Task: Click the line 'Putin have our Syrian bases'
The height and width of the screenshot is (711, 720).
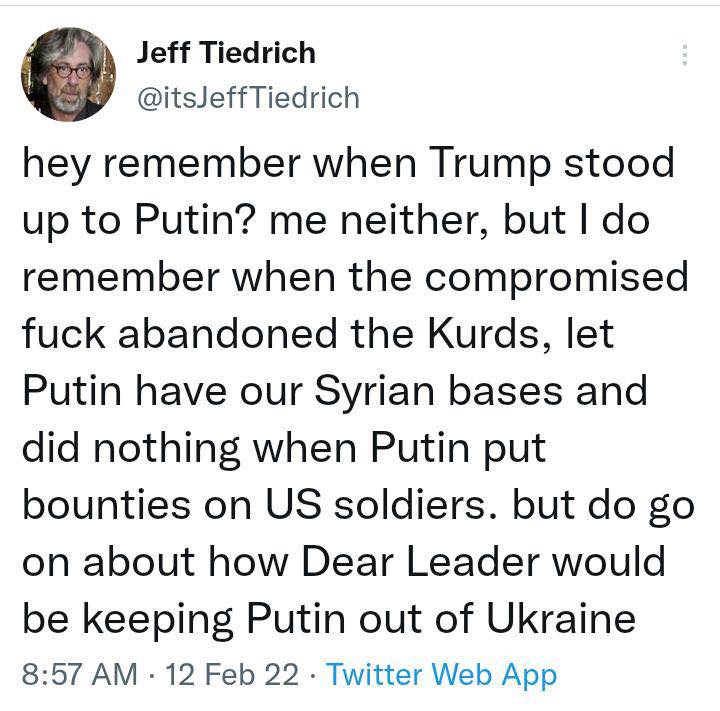Action: tap(335, 391)
